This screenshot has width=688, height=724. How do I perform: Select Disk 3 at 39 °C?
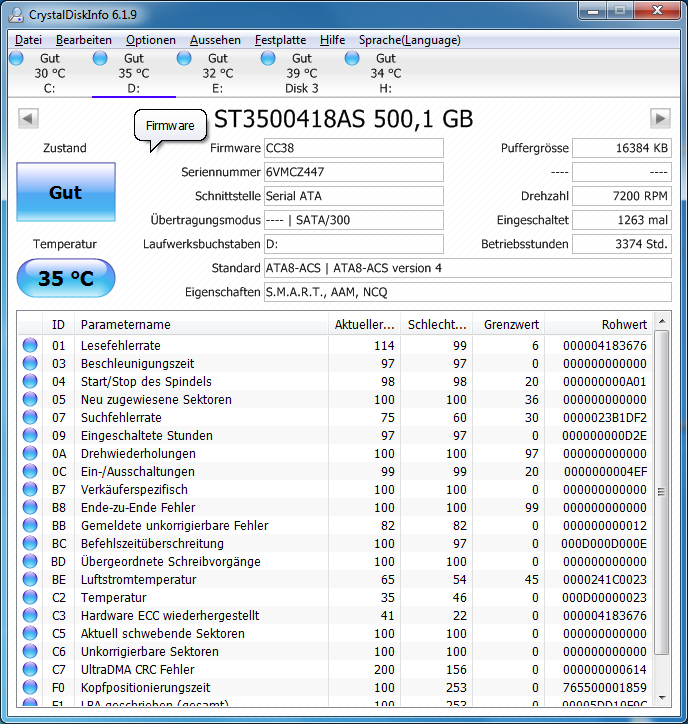[x=302, y=73]
